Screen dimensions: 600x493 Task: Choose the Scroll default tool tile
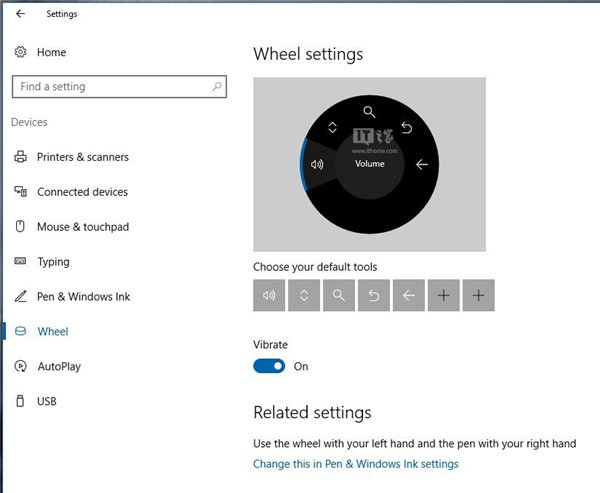[304, 295]
